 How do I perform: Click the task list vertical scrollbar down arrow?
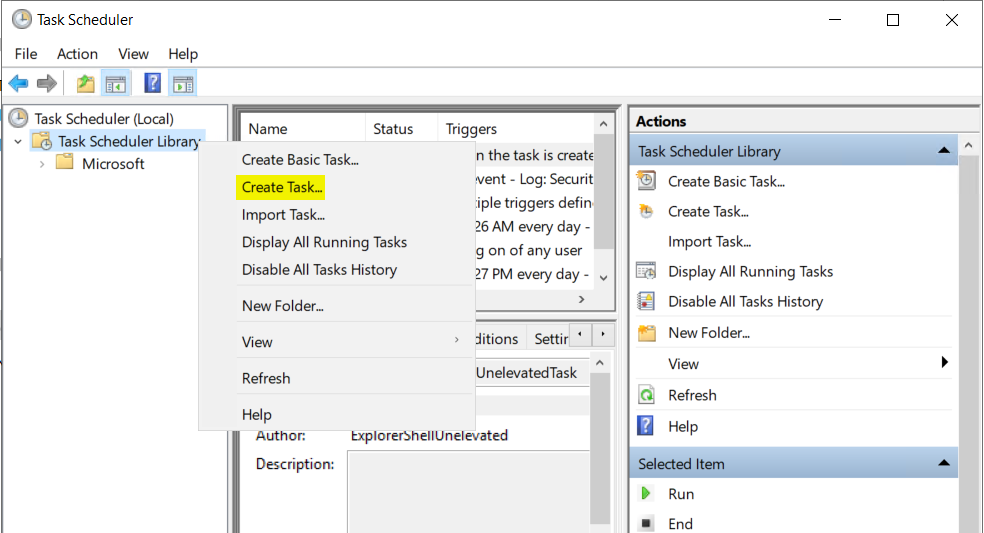click(603, 277)
